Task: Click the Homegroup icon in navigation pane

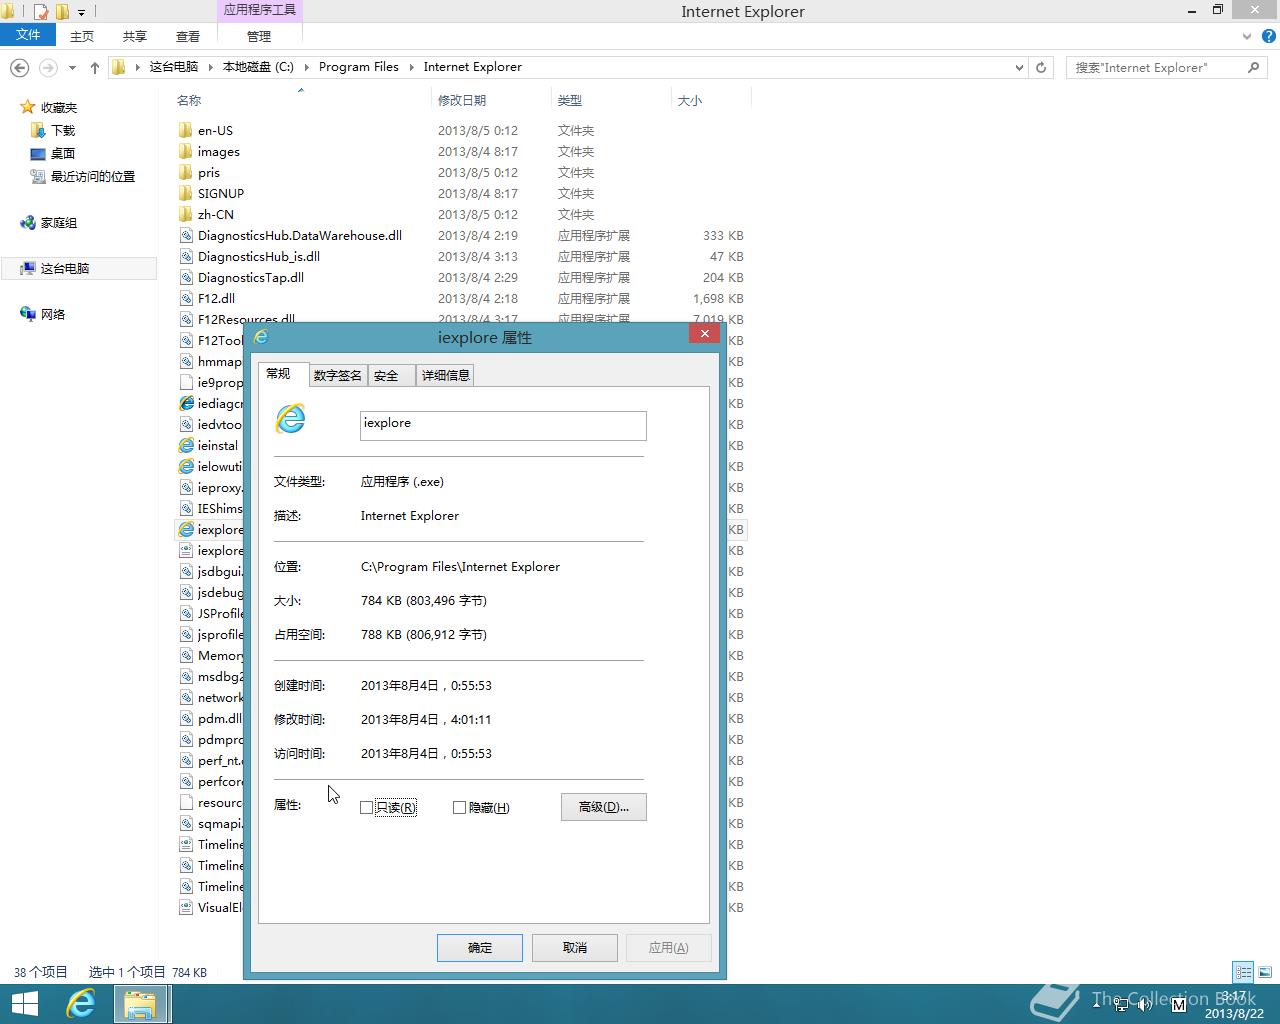Action: (x=28, y=223)
